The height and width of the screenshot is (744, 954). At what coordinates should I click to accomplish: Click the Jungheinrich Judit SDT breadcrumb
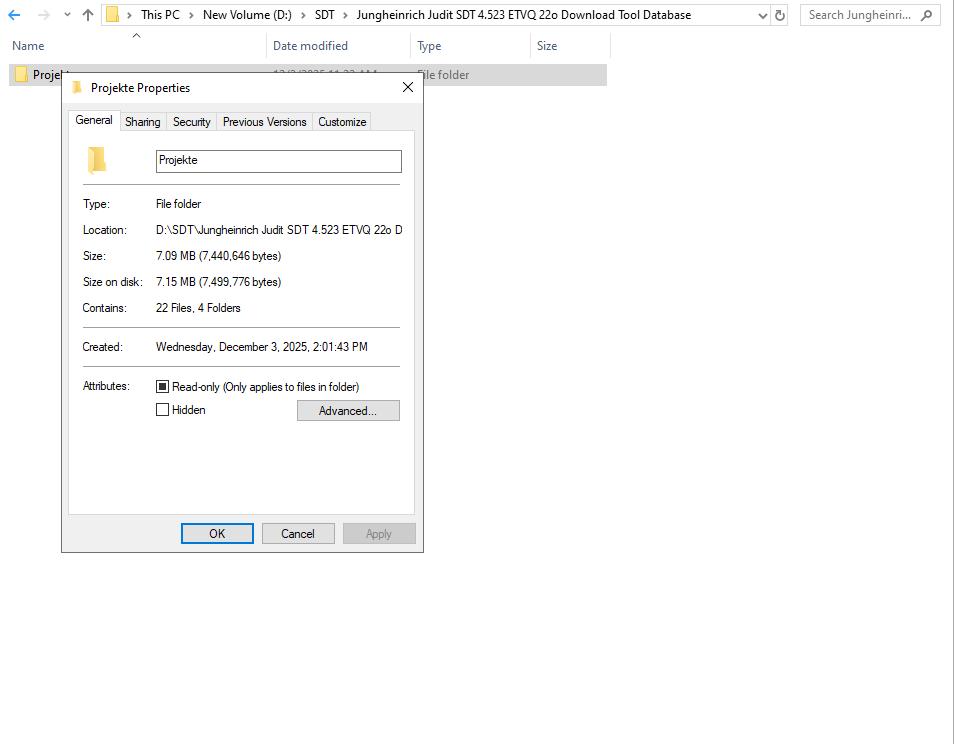coord(523,15)
